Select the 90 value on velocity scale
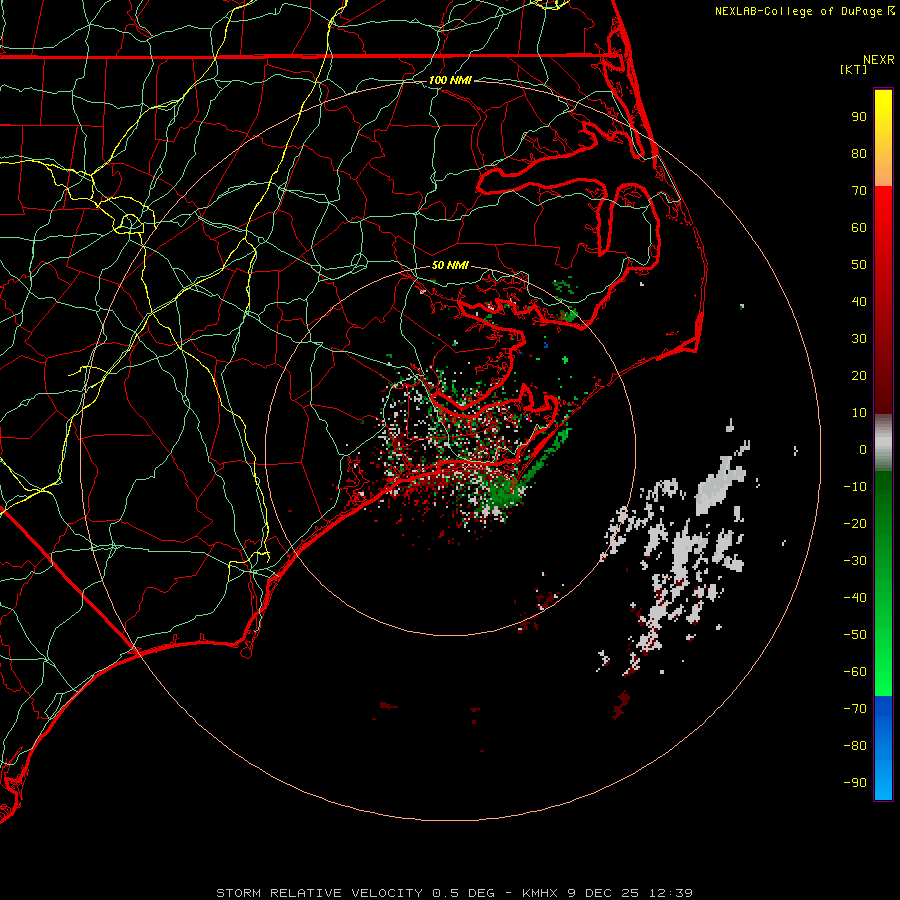900x900 pixels. coord(859,117)
